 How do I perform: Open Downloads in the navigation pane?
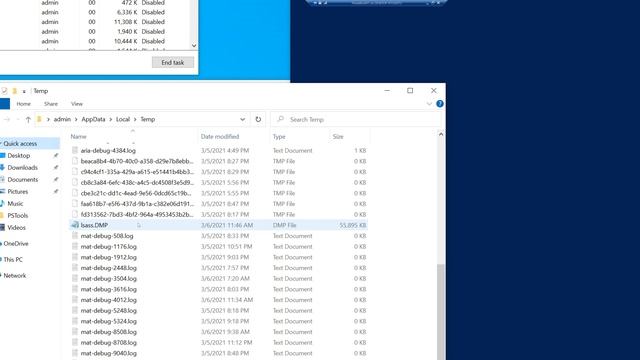coord(22,167)
